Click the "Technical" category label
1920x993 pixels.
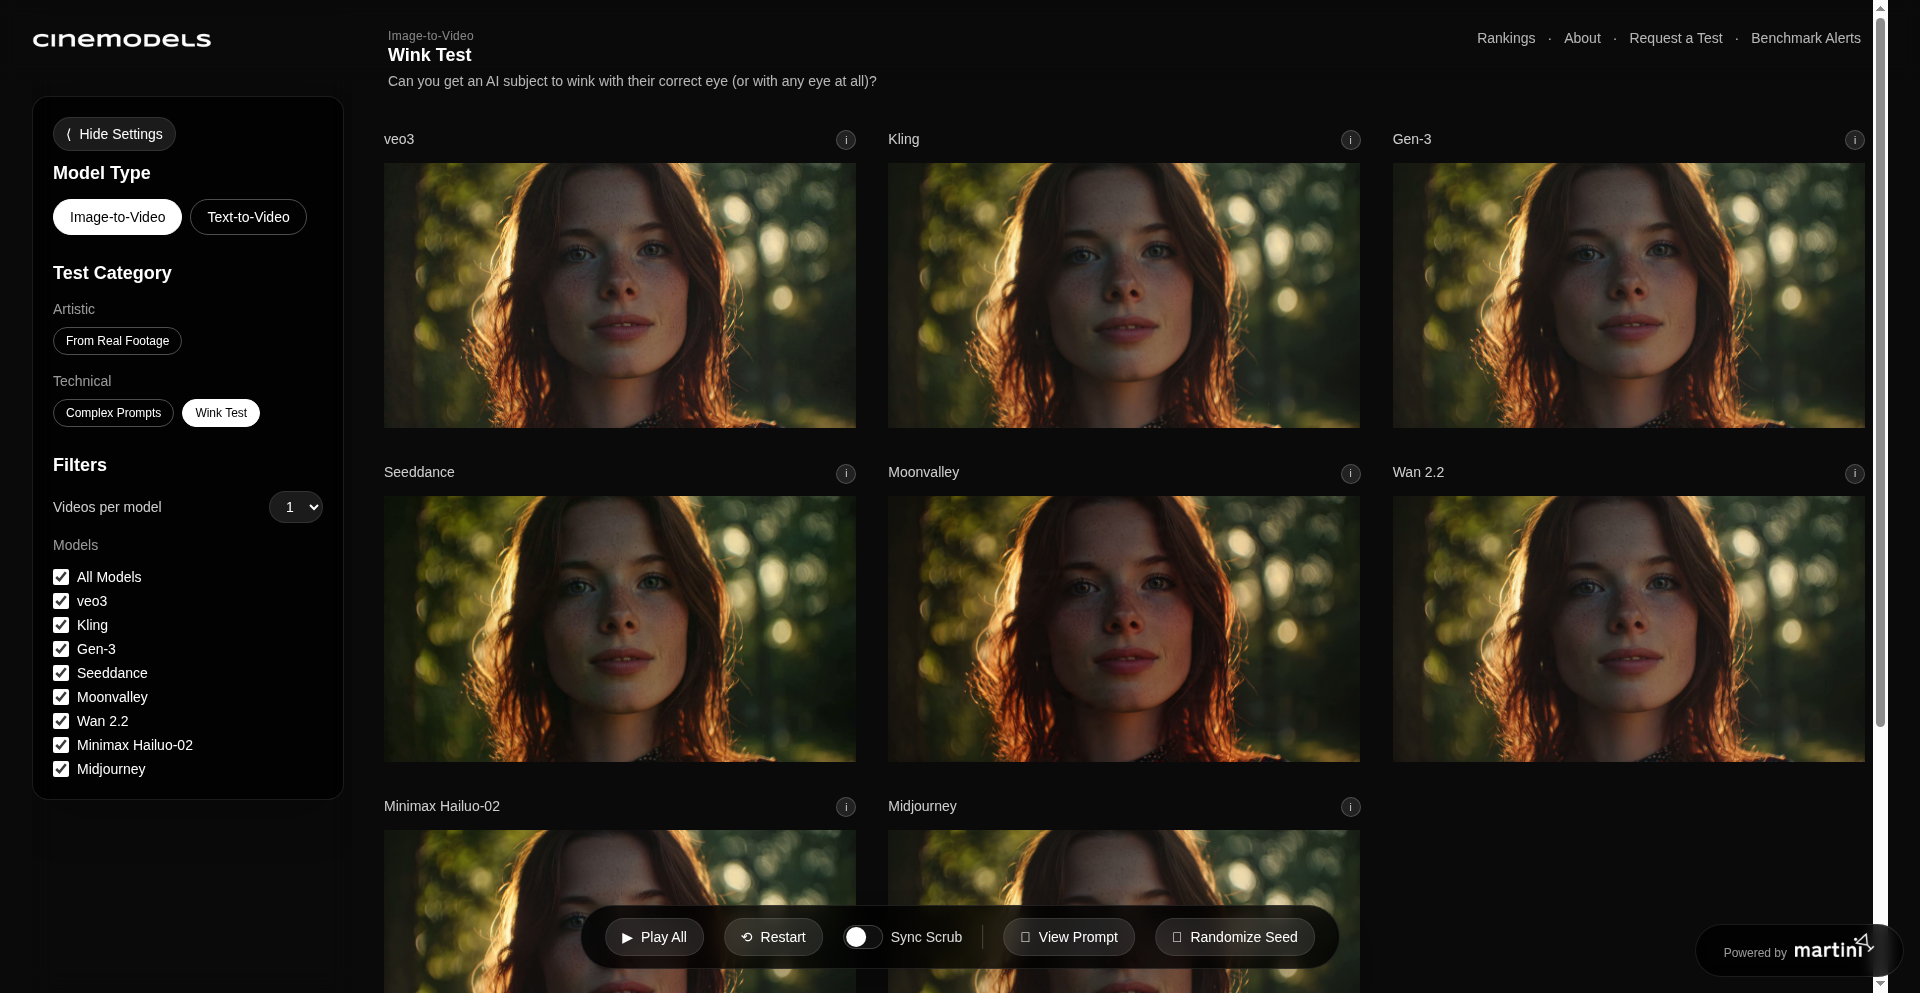click(x=82, y=381)
